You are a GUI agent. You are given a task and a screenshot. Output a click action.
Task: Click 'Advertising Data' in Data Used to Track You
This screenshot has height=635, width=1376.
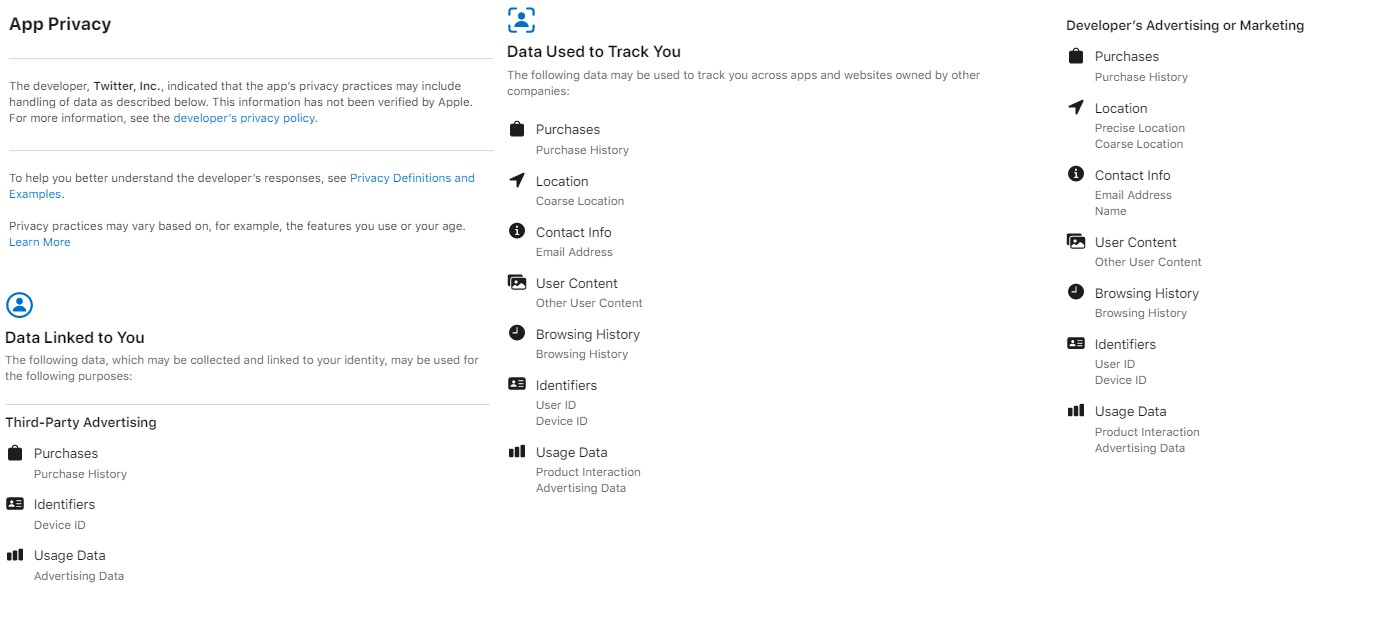click(581, 488)
